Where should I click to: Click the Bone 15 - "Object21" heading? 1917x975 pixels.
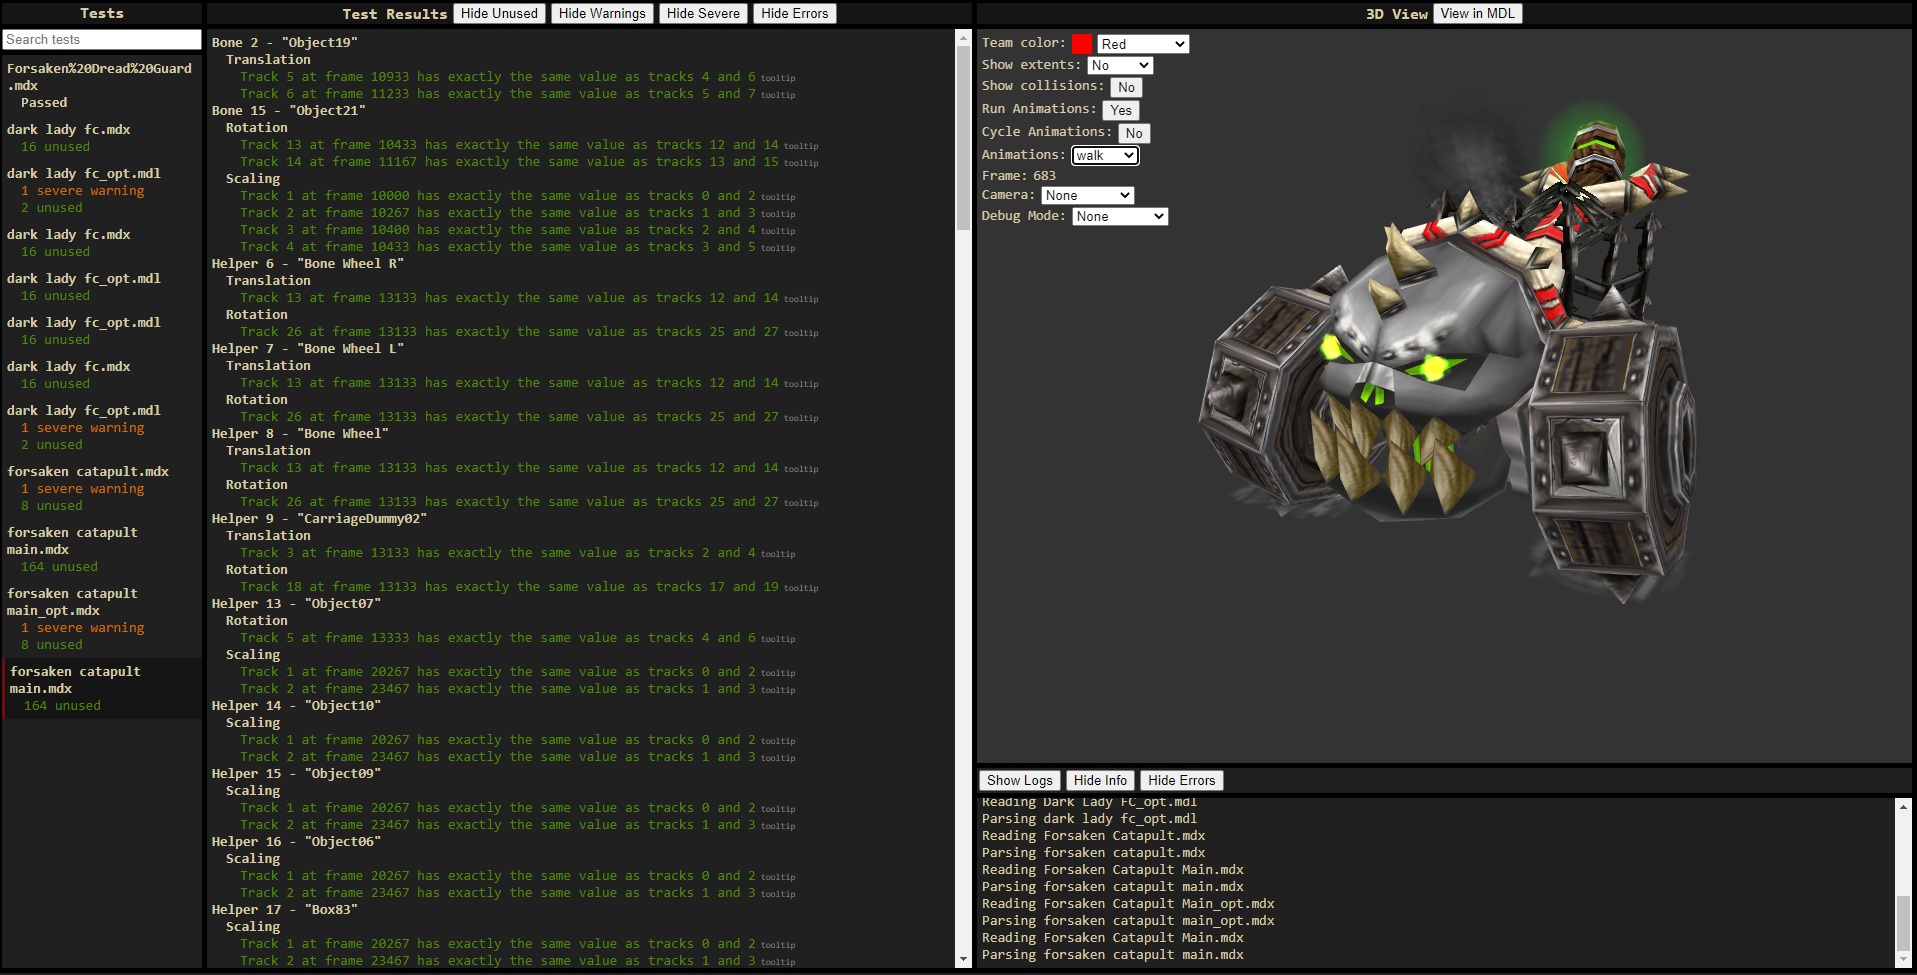pyautogui.click(x=289, y=111)
